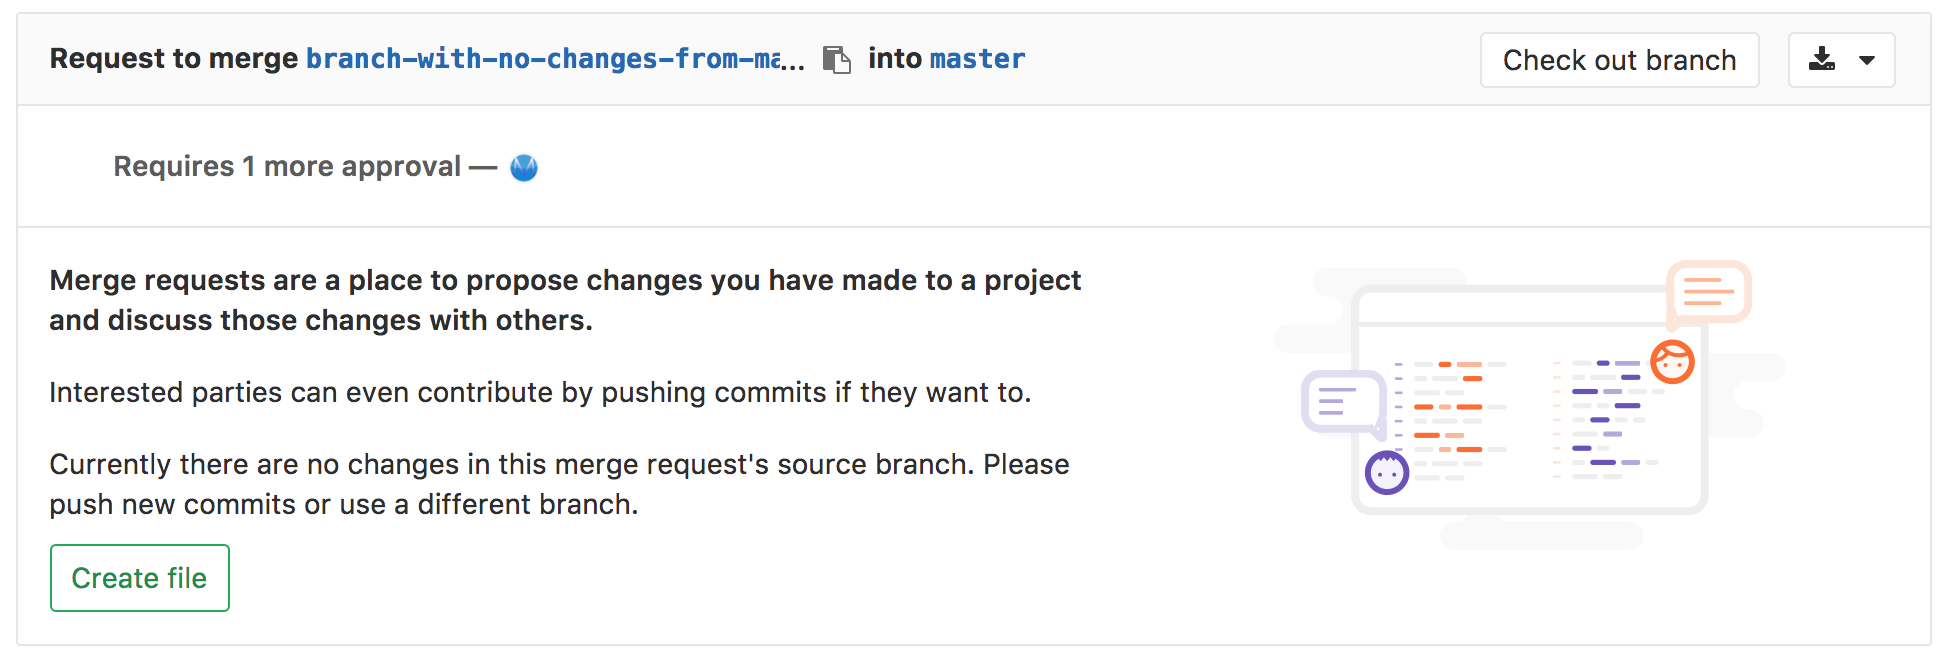The width and height of the screenshot is (1944, 662).
Task: Copy the source branch name
Action: [836, 60]
